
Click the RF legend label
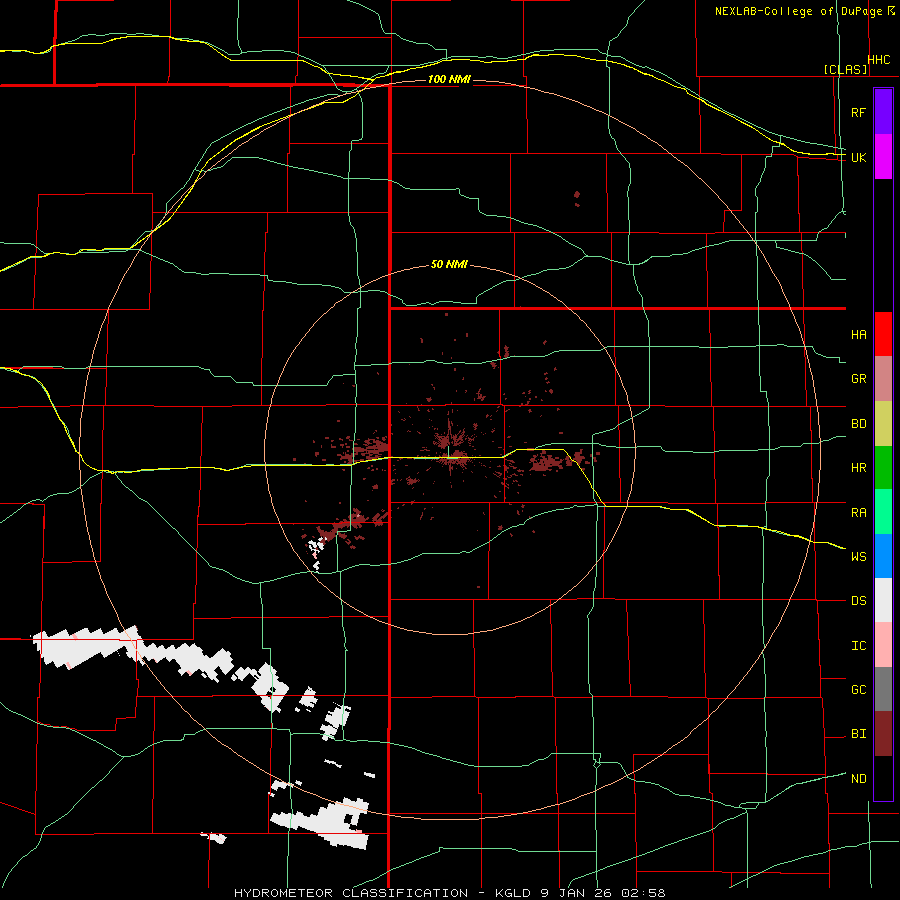pos(858,112)
